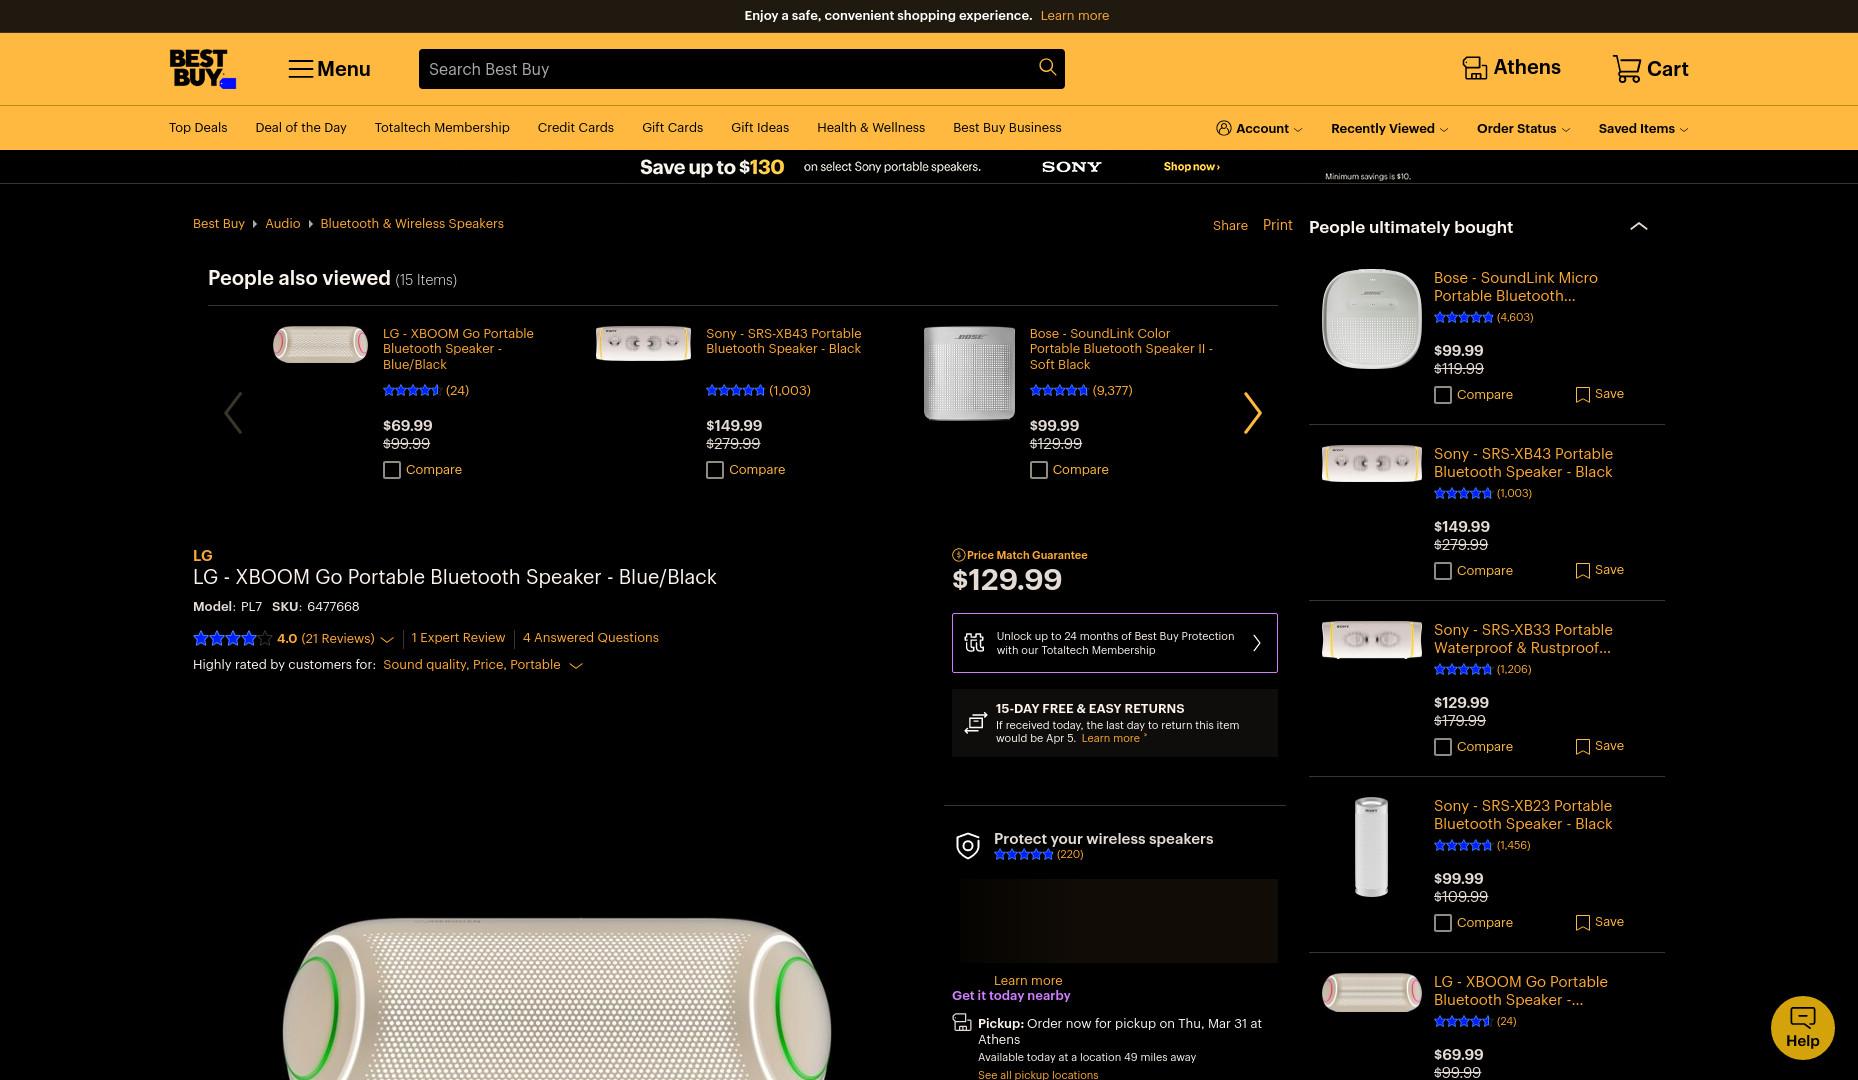This screenshot has height=1080, width=1858.
Task: Open Health & Wellness nav item
Action: (x=871, y=128)
